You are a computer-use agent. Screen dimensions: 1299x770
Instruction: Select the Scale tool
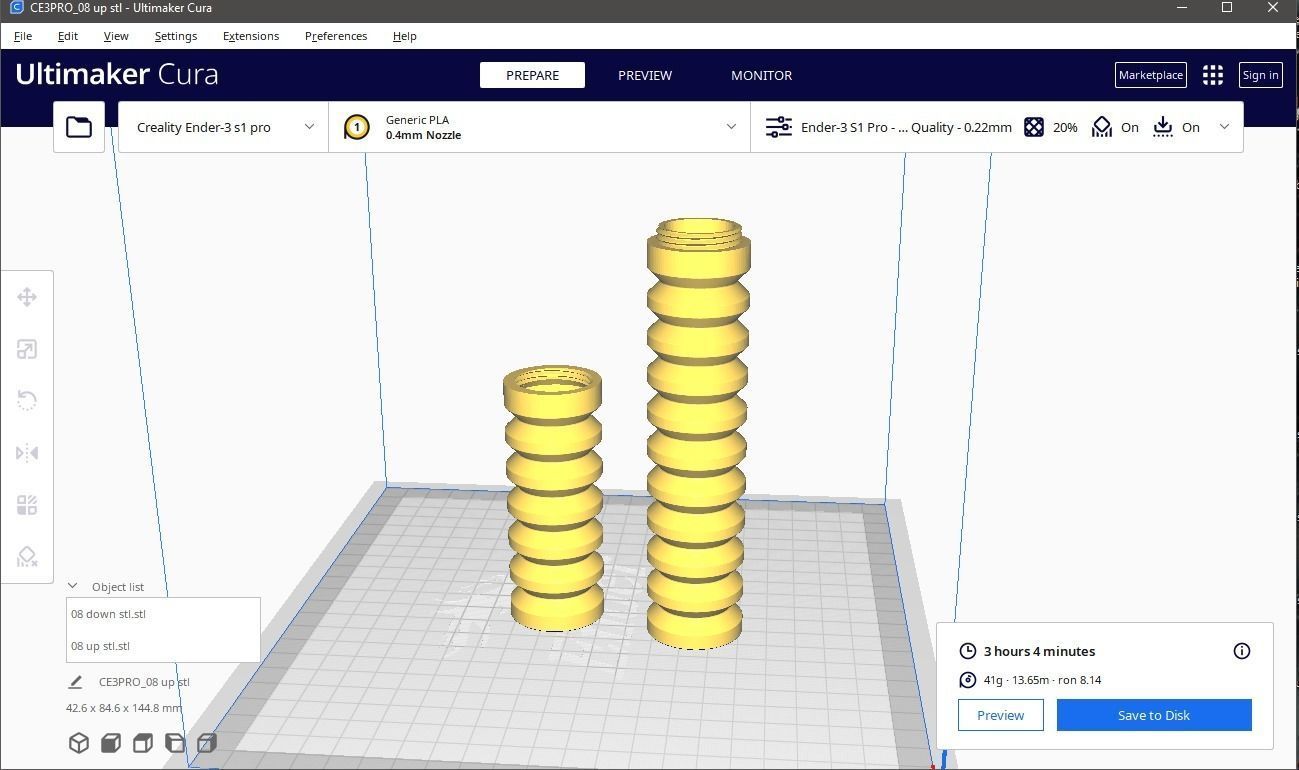click(27, 349)
